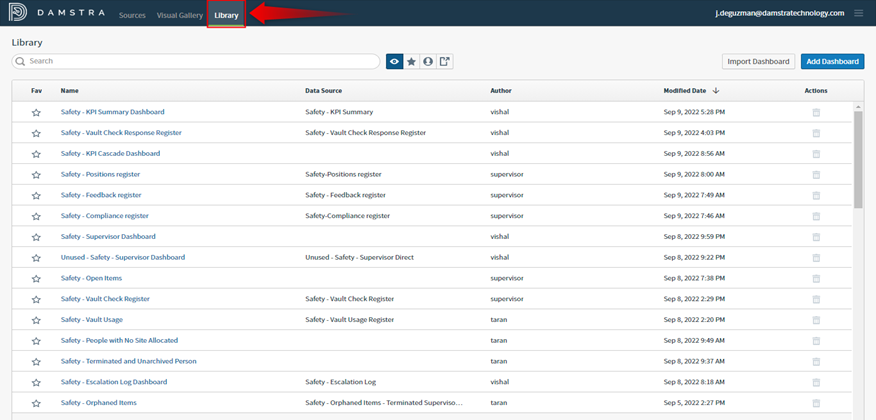876x420 pixels.
Task: Click the vertical scrollbar of the list
Action: [x=858, y=160]
